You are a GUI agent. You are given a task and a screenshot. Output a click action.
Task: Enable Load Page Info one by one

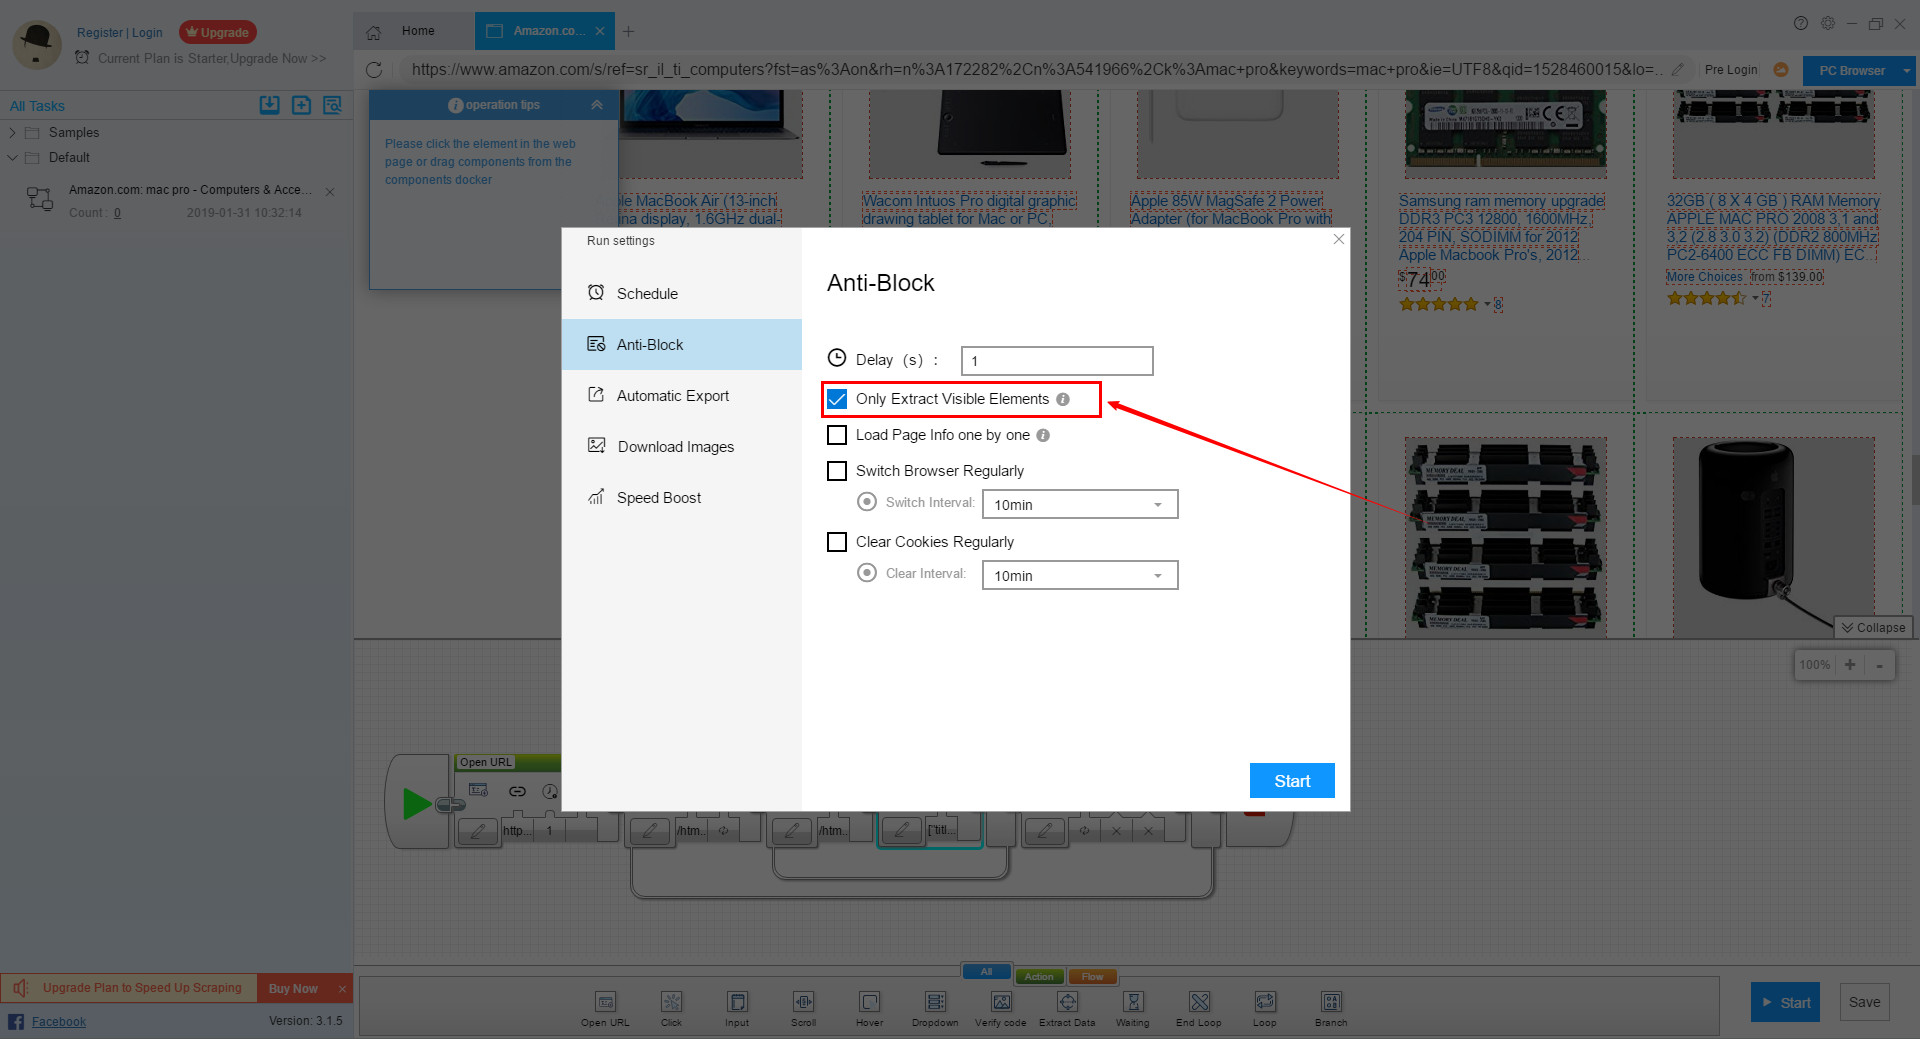837,435
